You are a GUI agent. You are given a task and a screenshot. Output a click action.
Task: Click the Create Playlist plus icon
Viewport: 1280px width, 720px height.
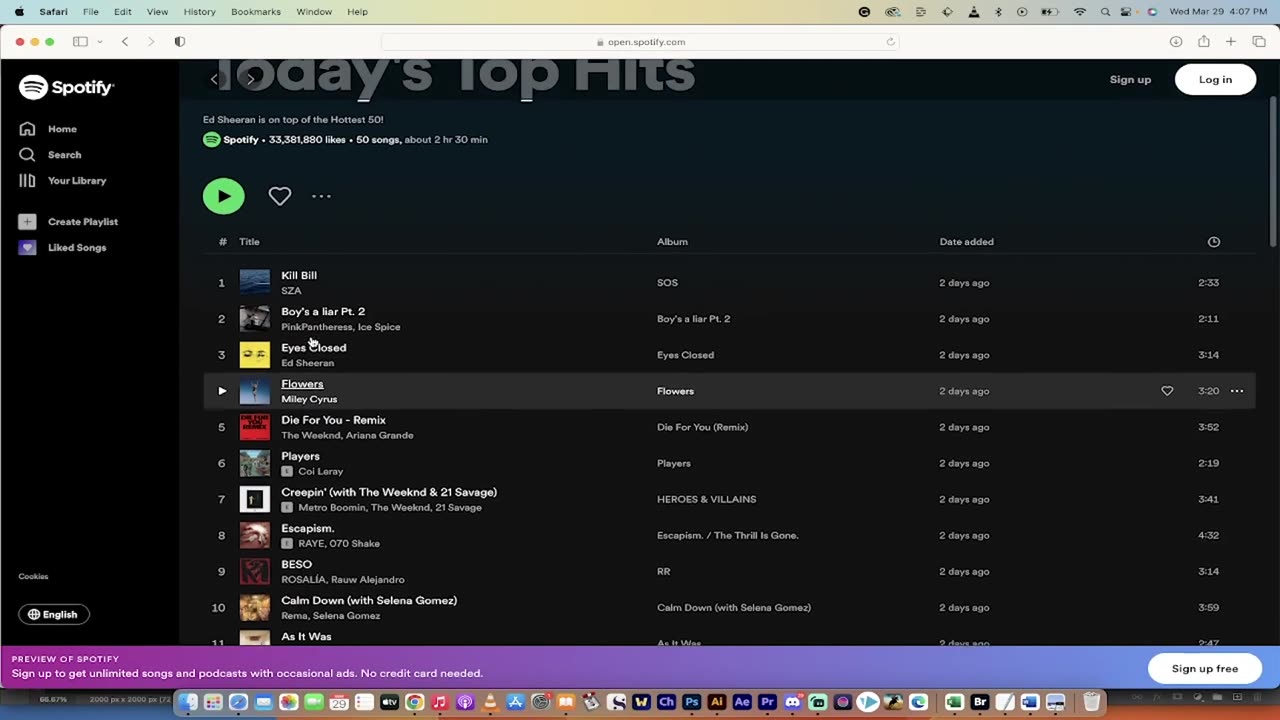27,222
